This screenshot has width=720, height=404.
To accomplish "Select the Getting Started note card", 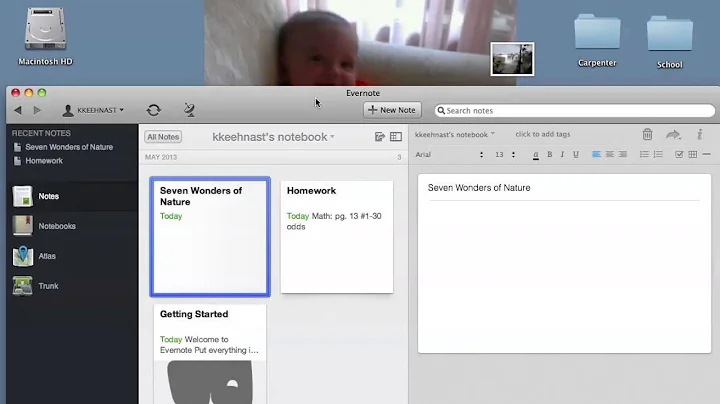I will [x=210, y=354].
